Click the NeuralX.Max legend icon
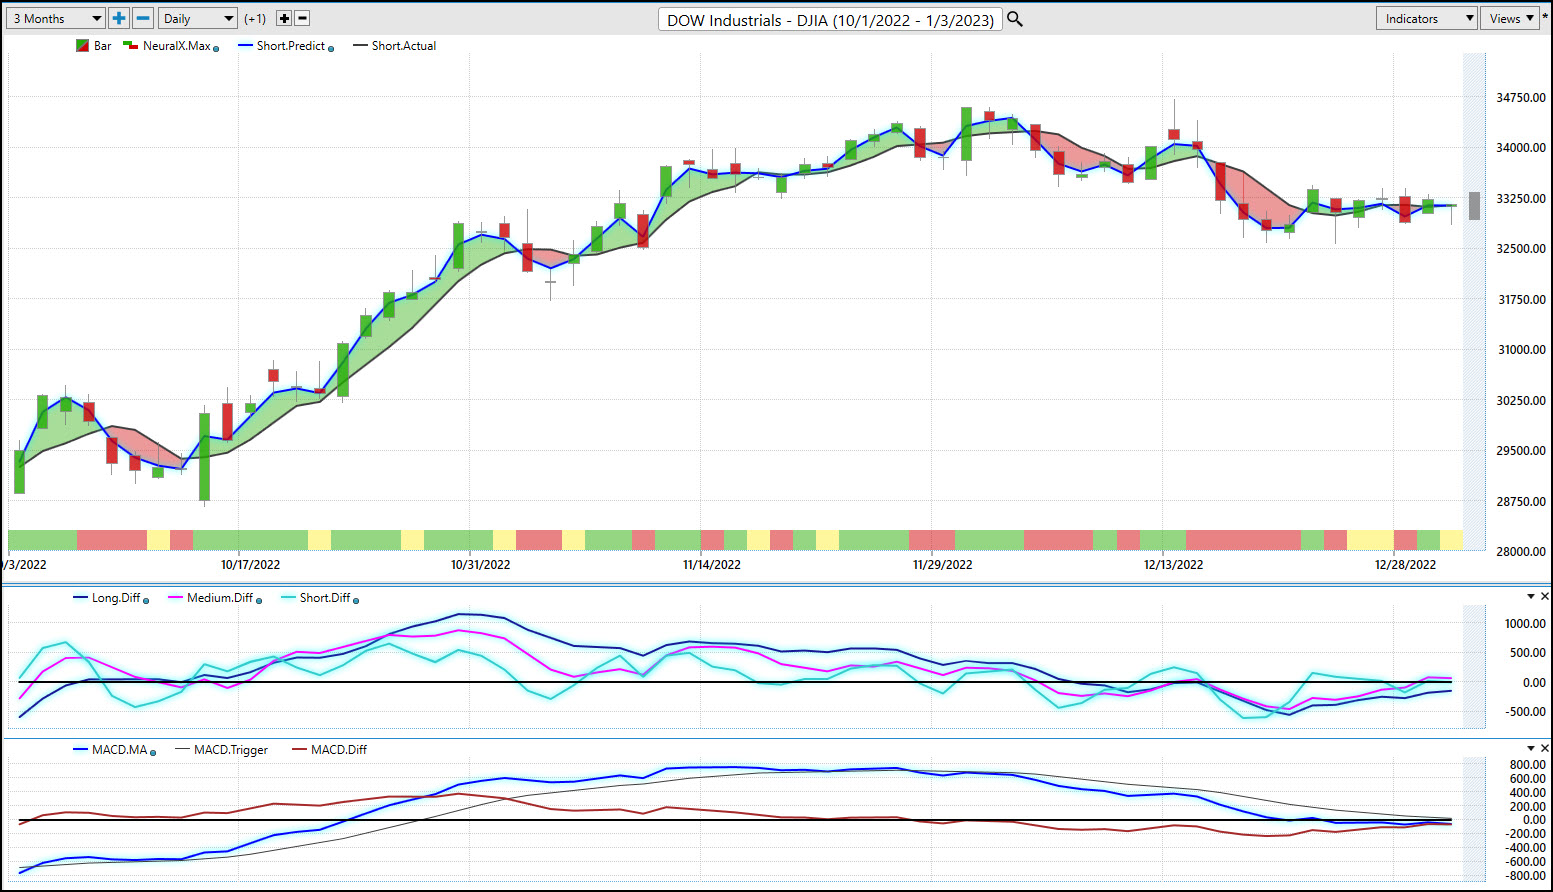Viewport: 1553px width, 892px height. pos(130,46)
